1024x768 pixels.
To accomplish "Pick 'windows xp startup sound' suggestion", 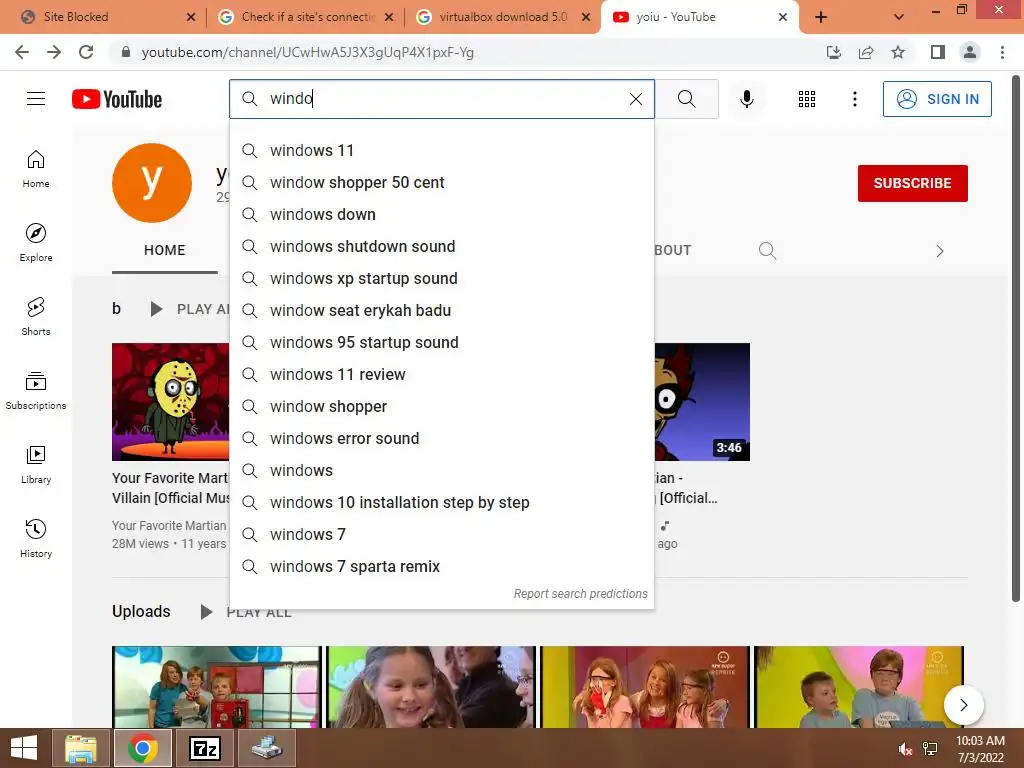I will [x=442, y=278].
